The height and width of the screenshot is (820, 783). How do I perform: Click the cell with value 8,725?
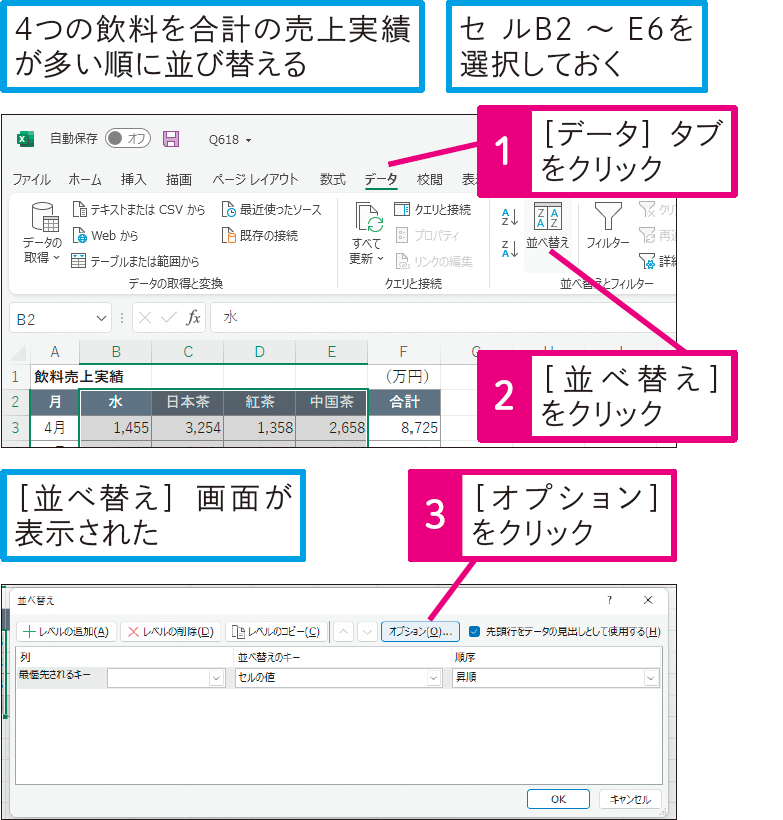404,428
